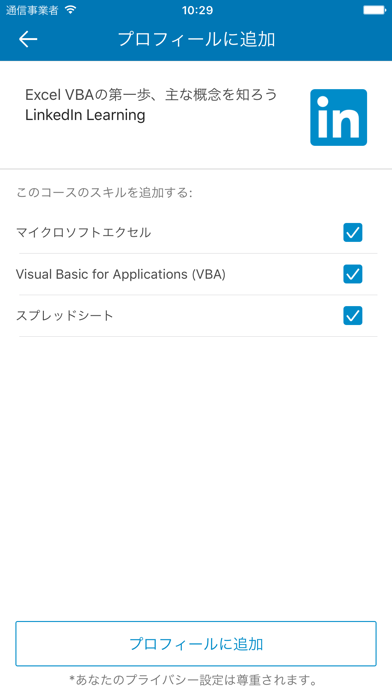Image resolution: width=392 pixels, height=696 pixels.
Task: Tap the 10:29 clock in status bar
Action: (x=197, y=10)
